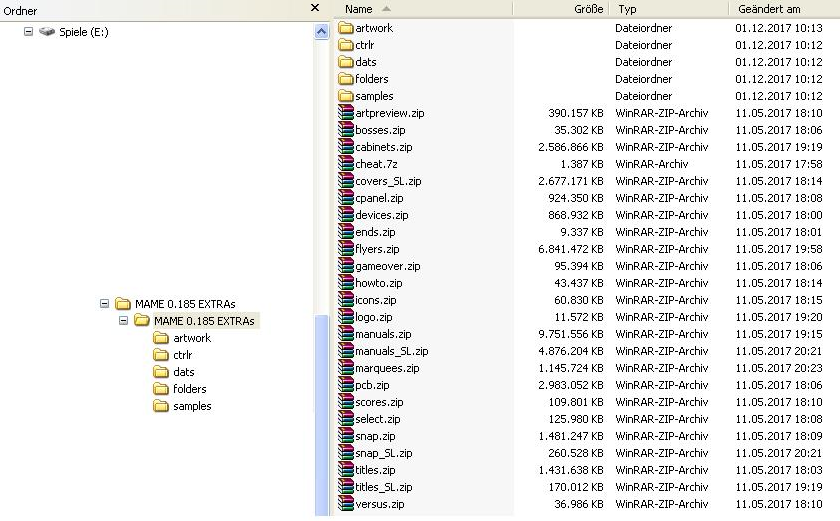Click the versus.zip archive icon
This screenshot has height=521, width=840.
[346, 504]
